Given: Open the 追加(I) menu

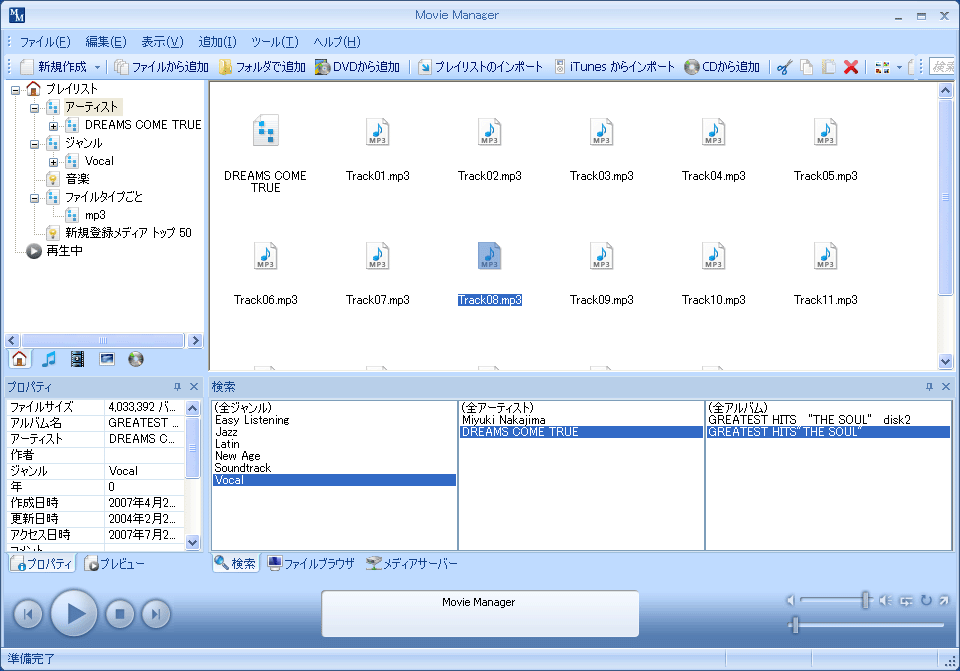Looking at the screenshot, I should click(217, 42).
